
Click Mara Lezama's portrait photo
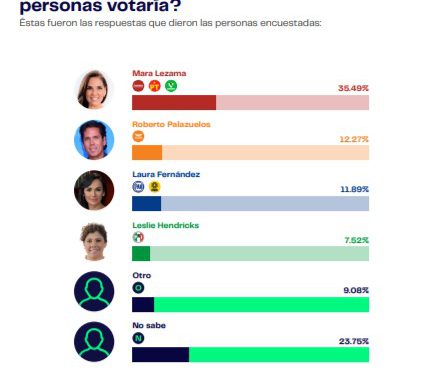94,89
